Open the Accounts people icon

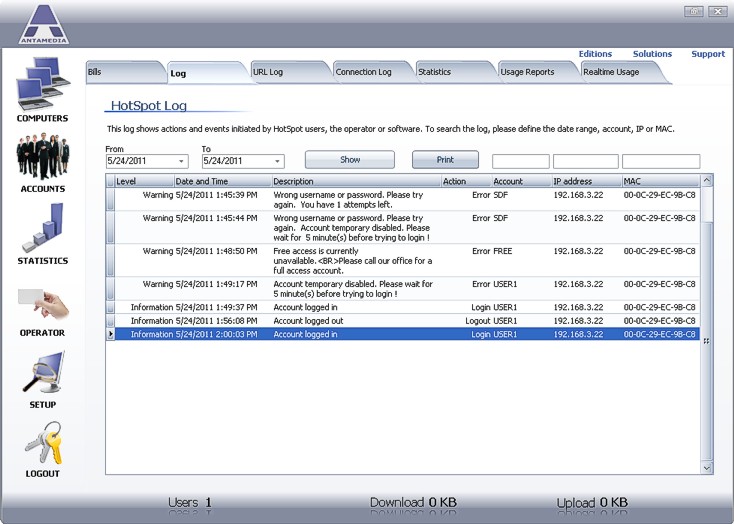click(x=42, y=156)
